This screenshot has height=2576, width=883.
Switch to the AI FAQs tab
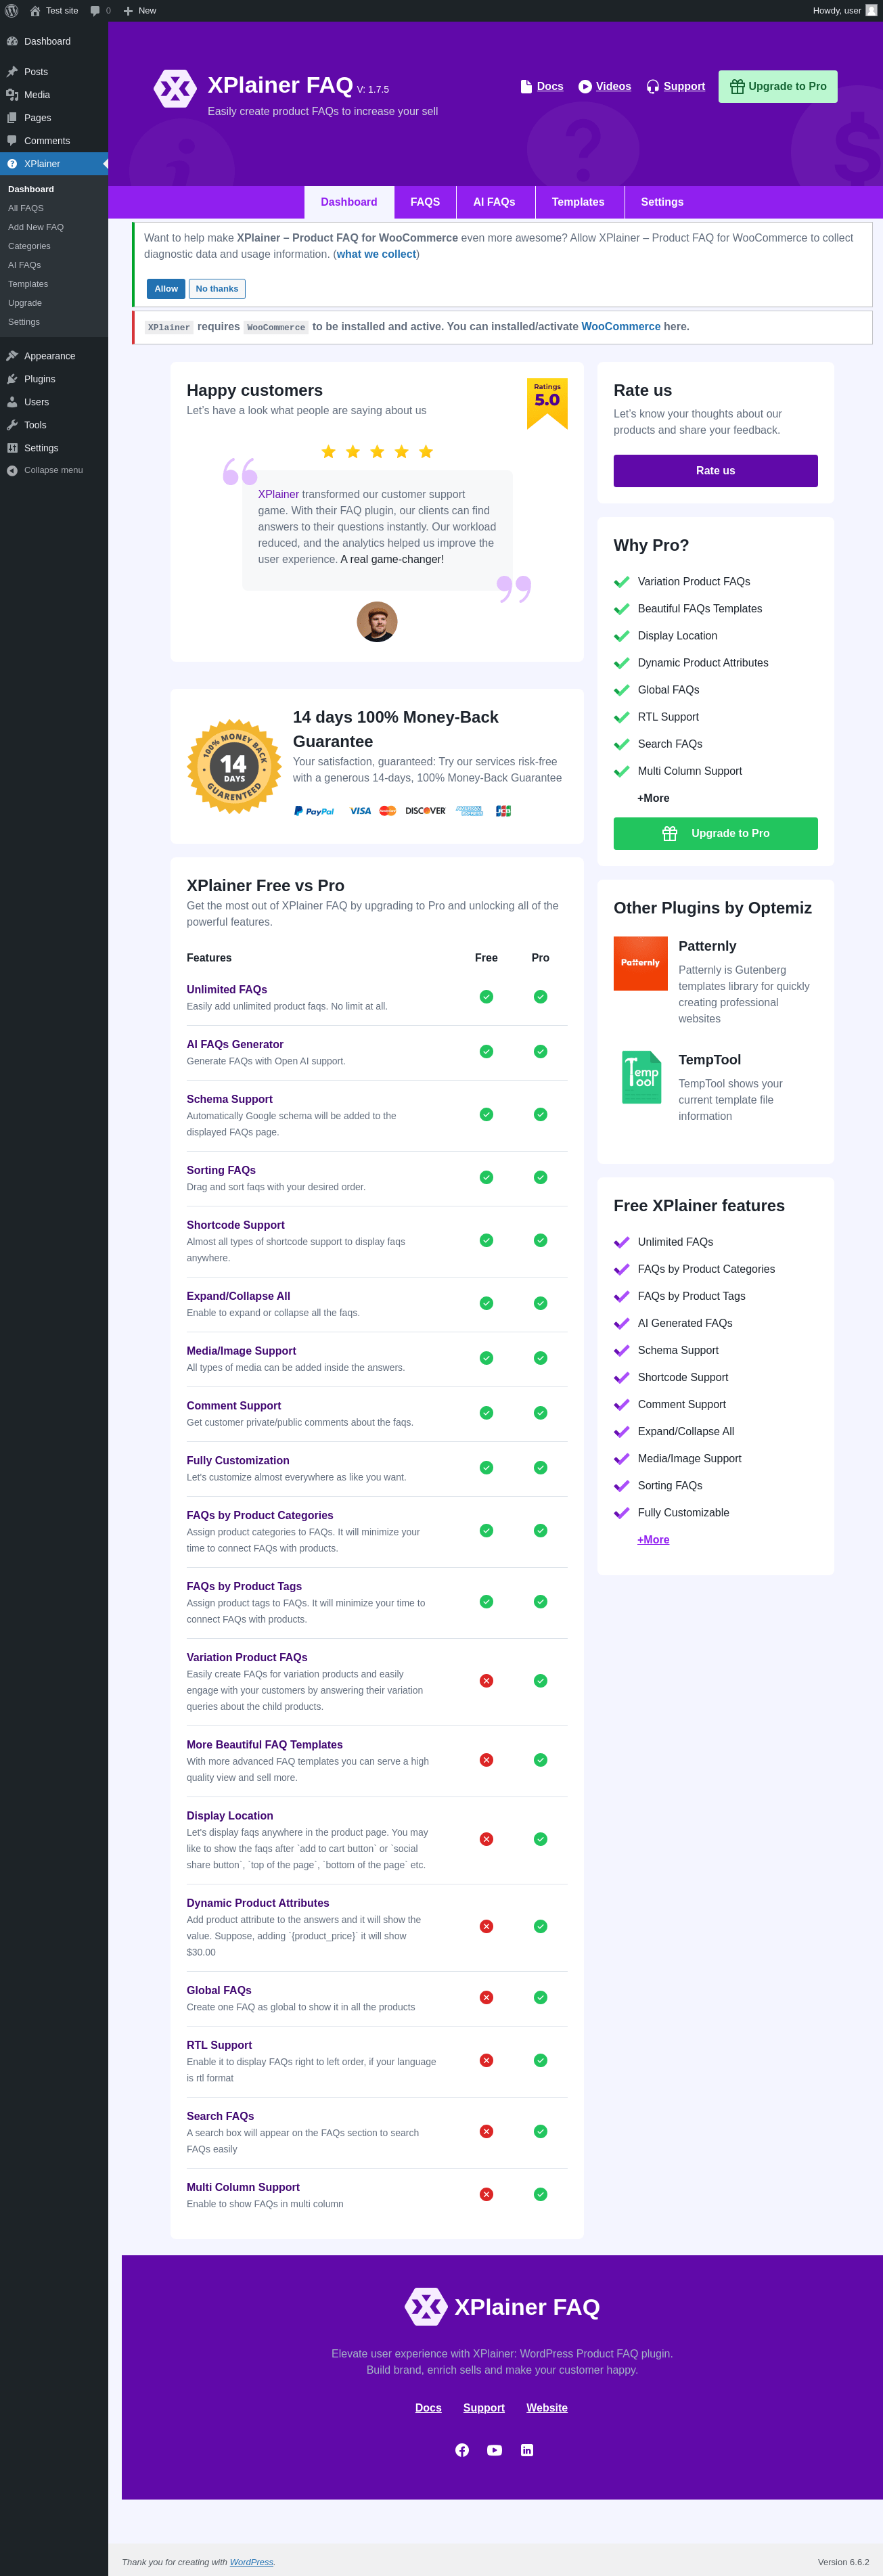click(x=494, y=202)
